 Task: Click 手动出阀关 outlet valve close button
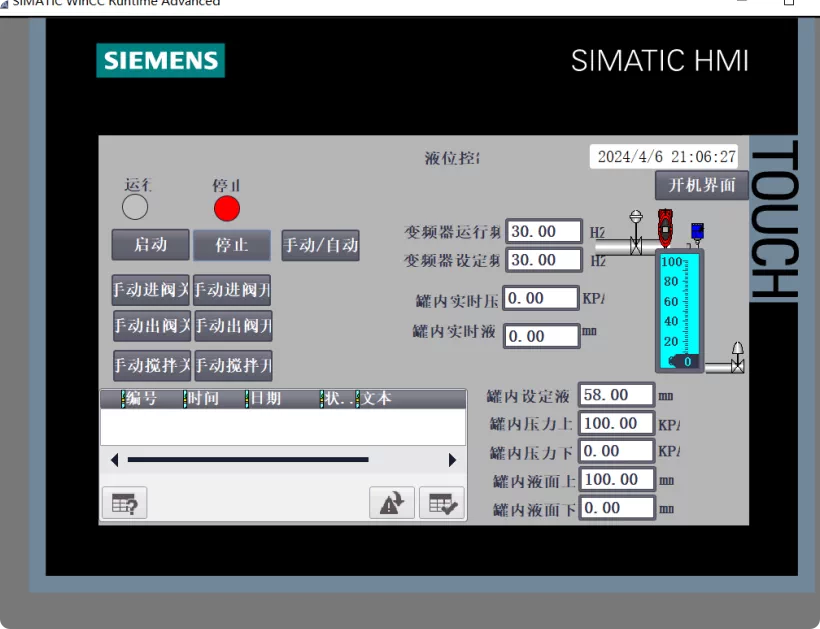click(152, 326)
